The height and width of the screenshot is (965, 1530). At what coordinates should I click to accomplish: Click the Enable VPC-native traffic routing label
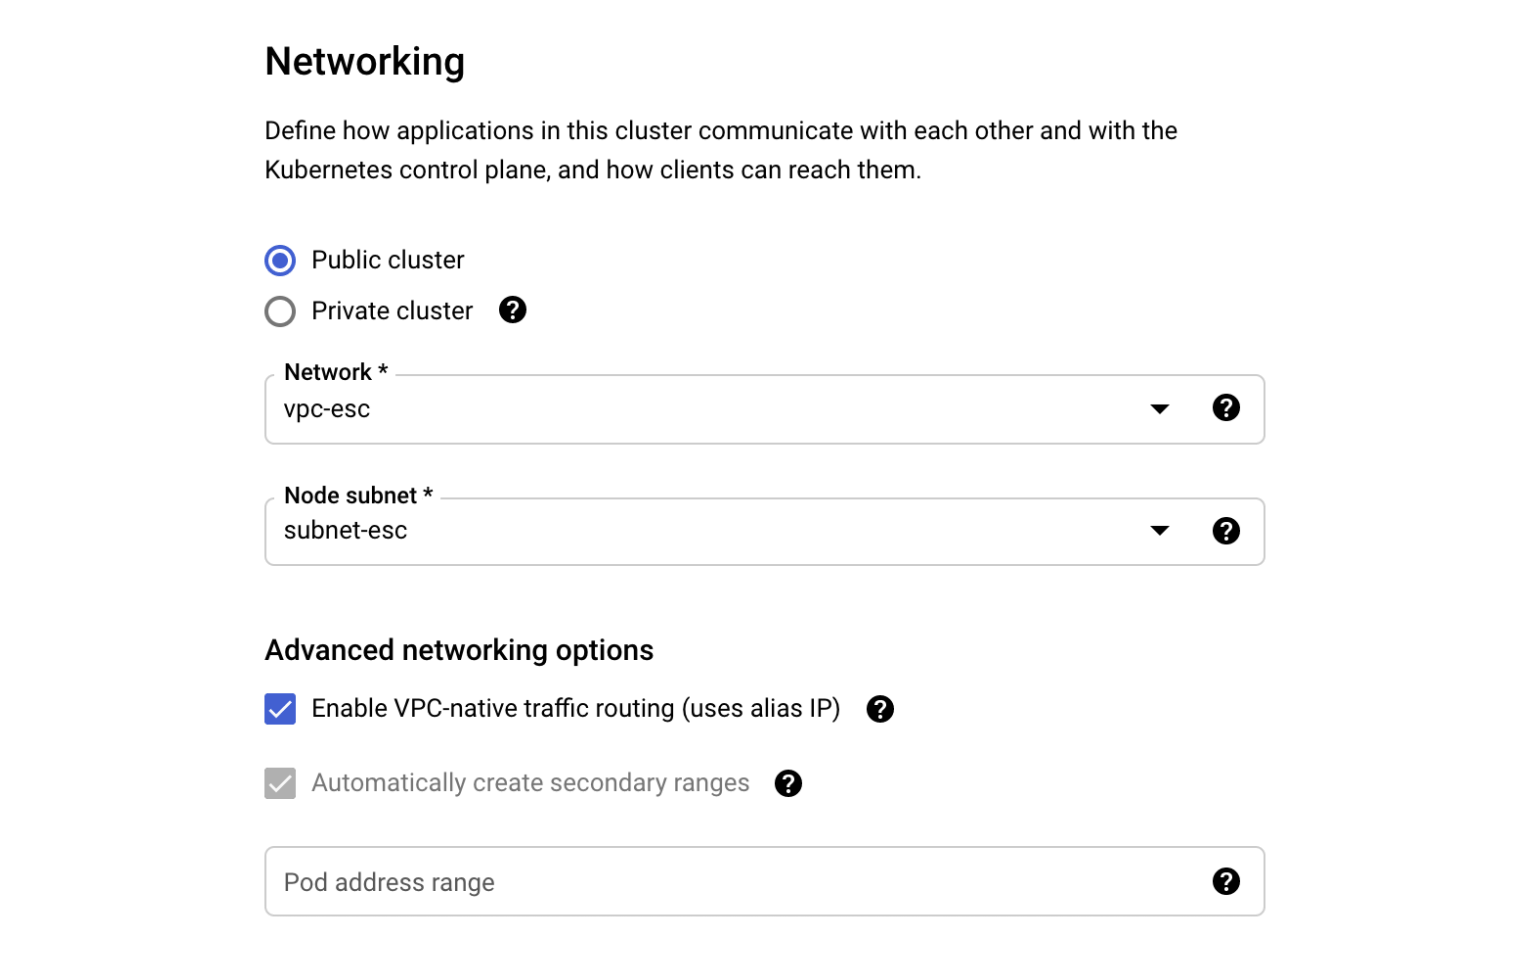pyautogui.click(x=576, y=708)
